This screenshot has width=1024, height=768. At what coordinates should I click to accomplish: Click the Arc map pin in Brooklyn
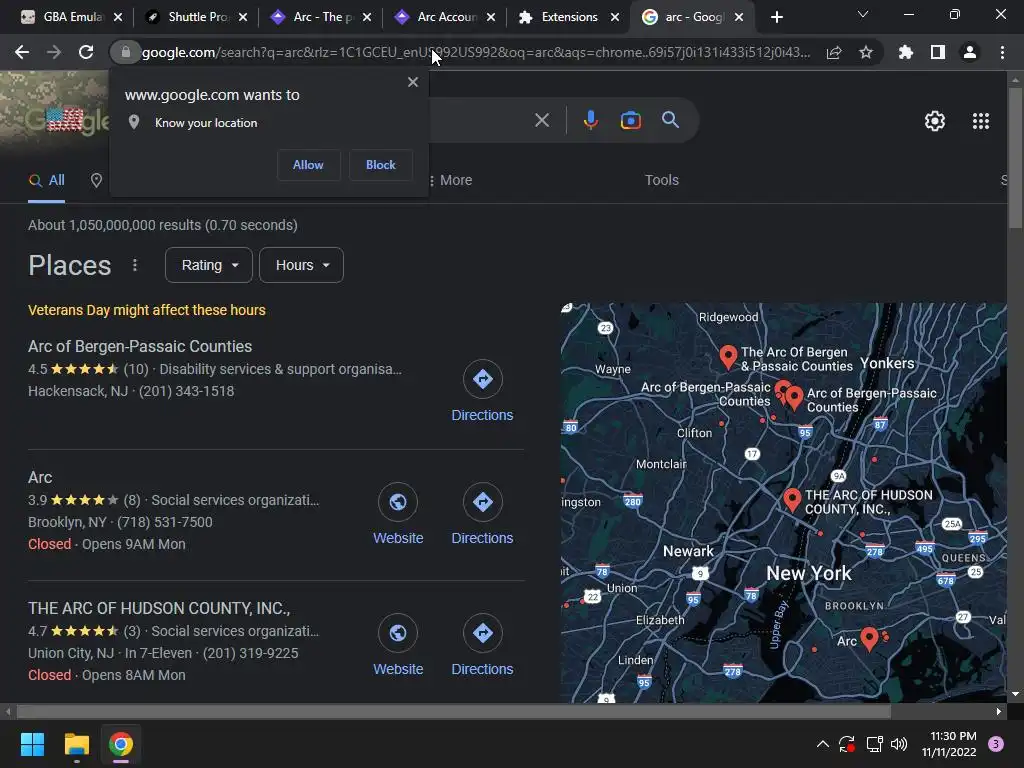pos(869,638)
